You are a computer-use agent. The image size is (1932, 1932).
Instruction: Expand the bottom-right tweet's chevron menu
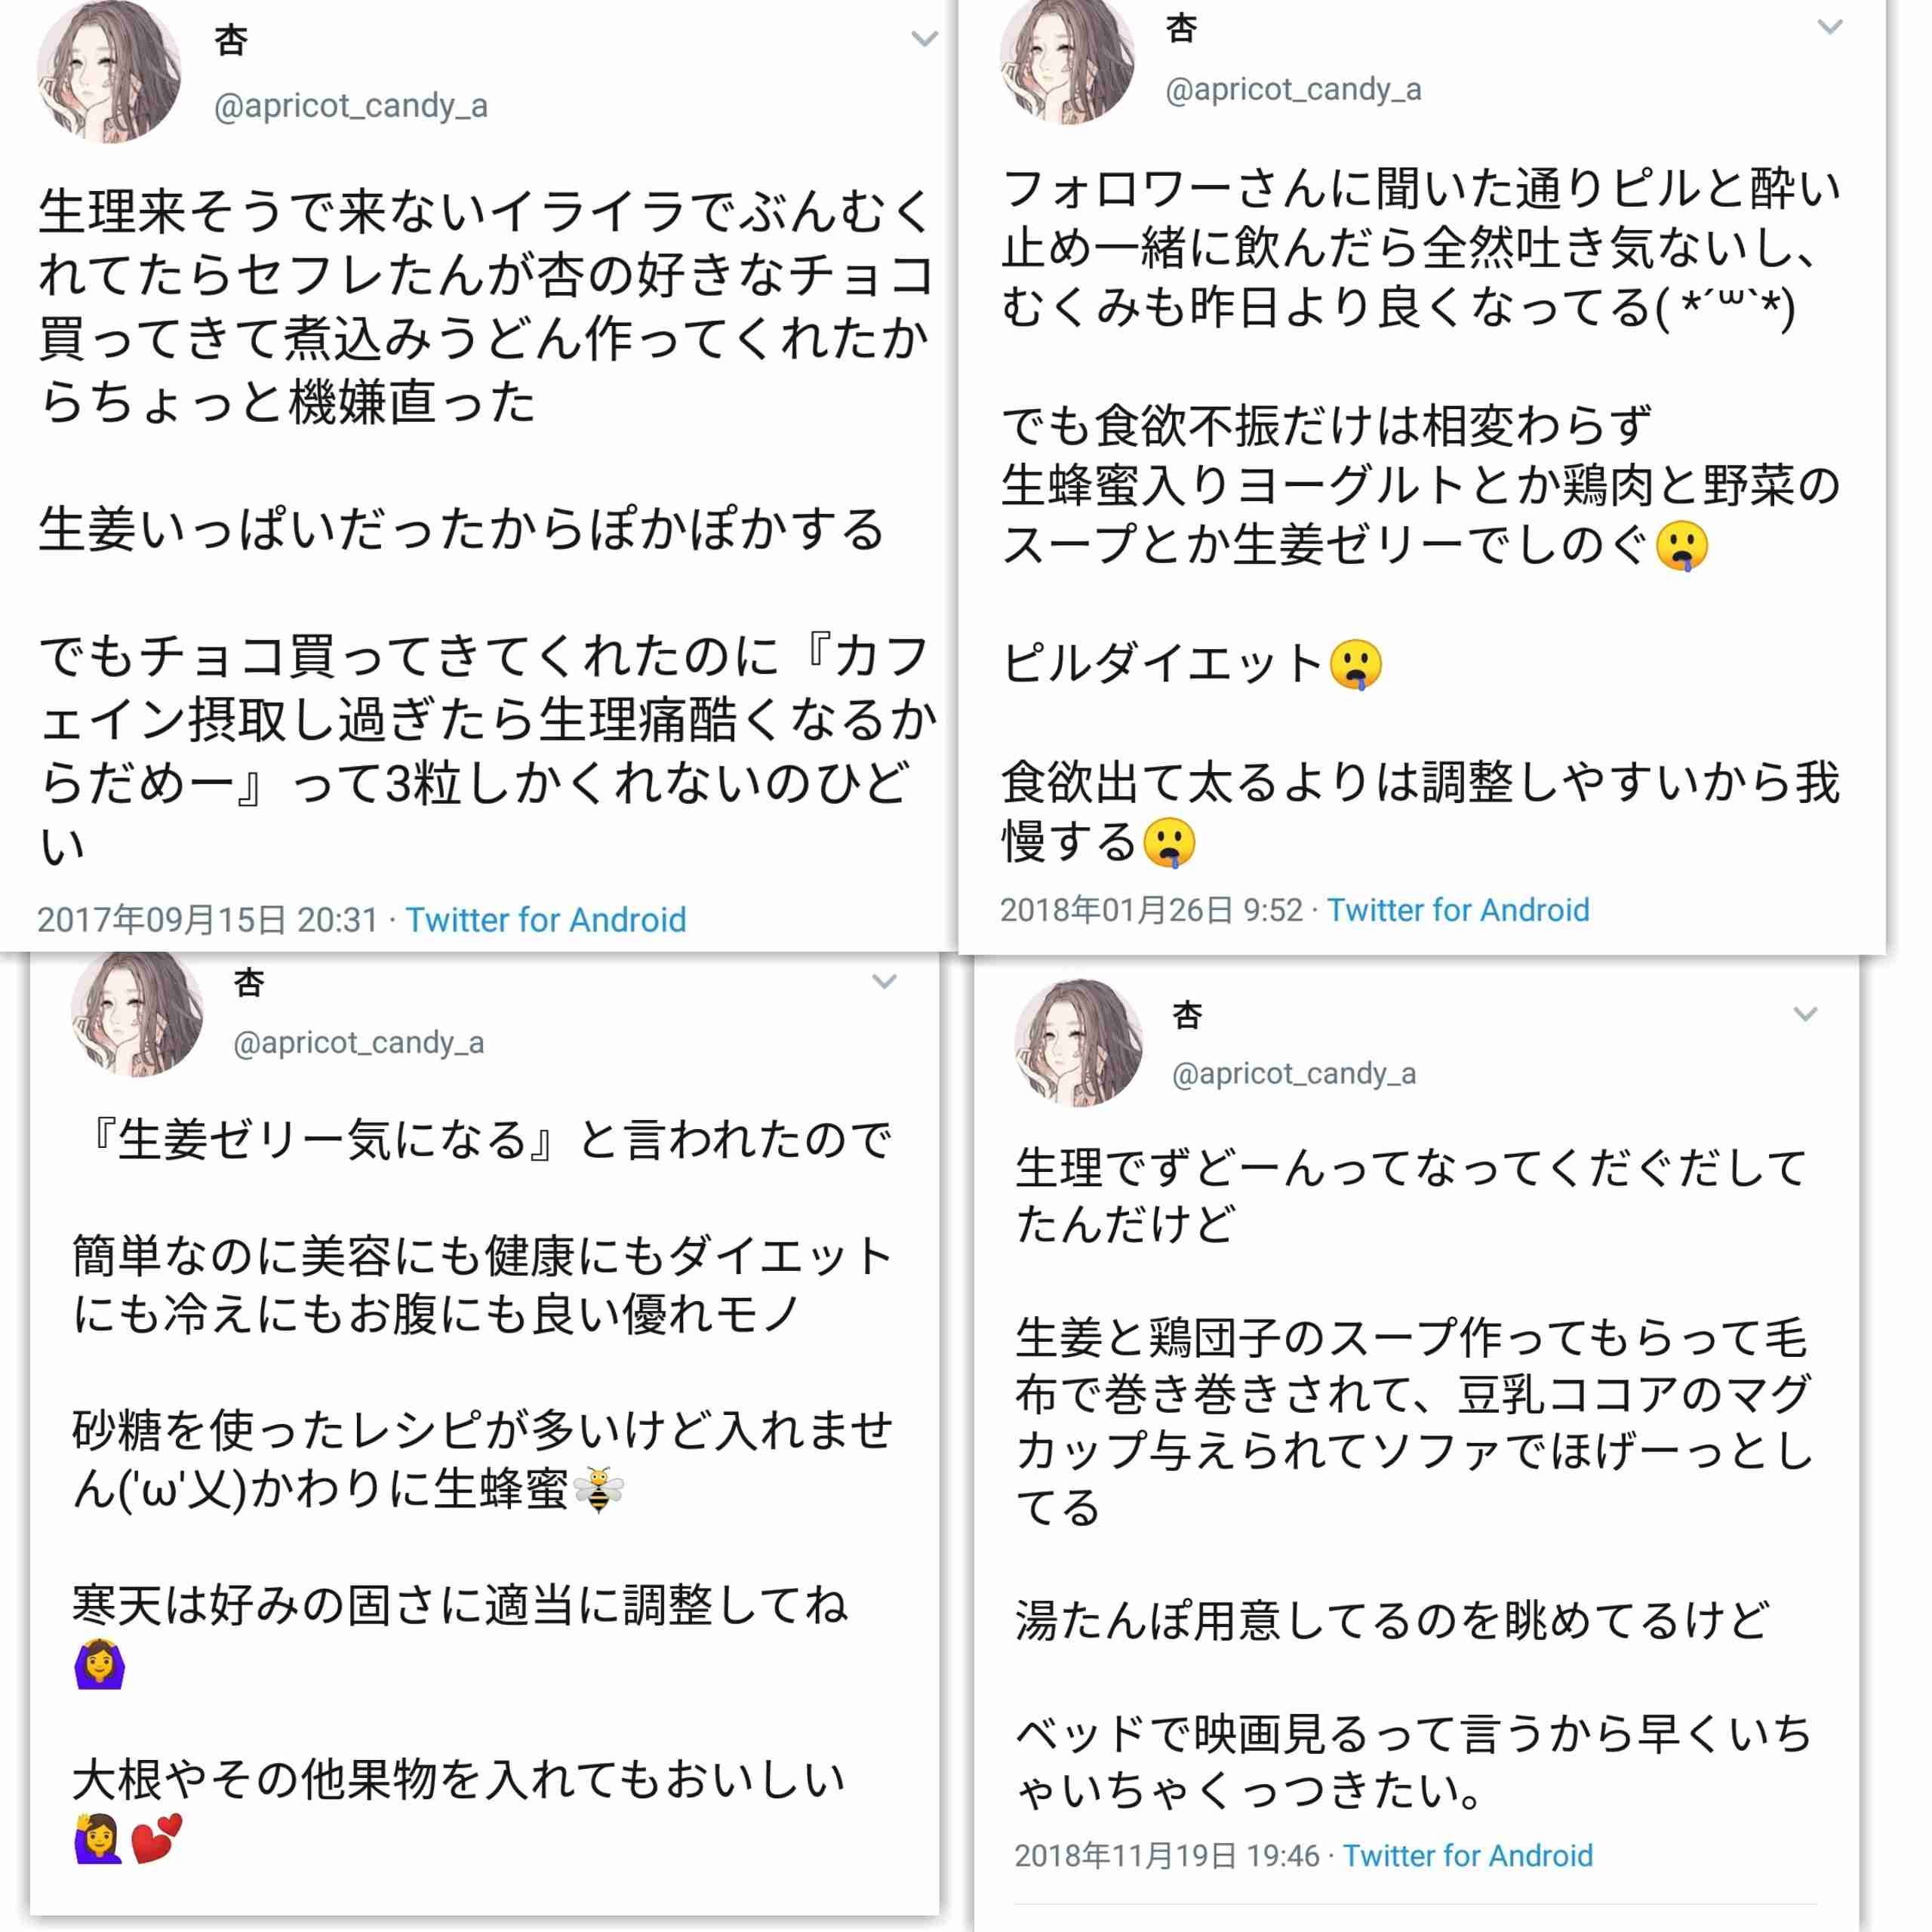[x=1805, y=1014]
